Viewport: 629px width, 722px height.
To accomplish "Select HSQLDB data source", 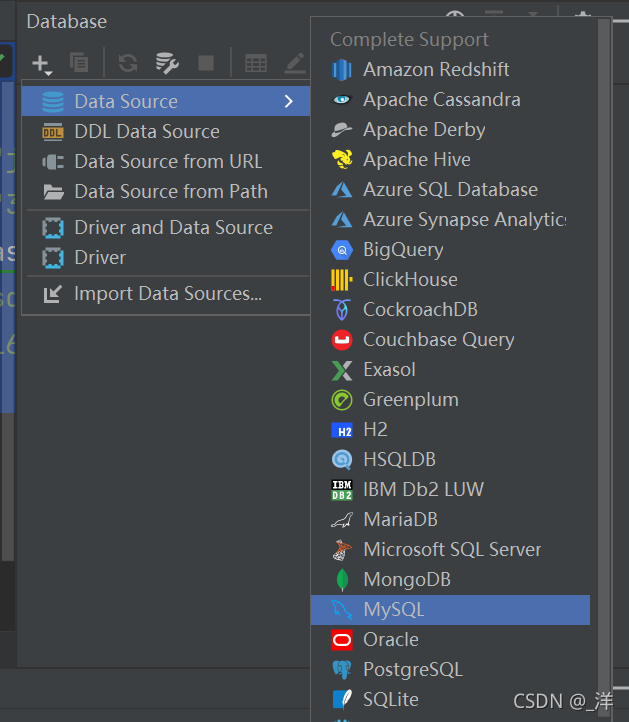I will pyautogui.click(x=450, y=460).
